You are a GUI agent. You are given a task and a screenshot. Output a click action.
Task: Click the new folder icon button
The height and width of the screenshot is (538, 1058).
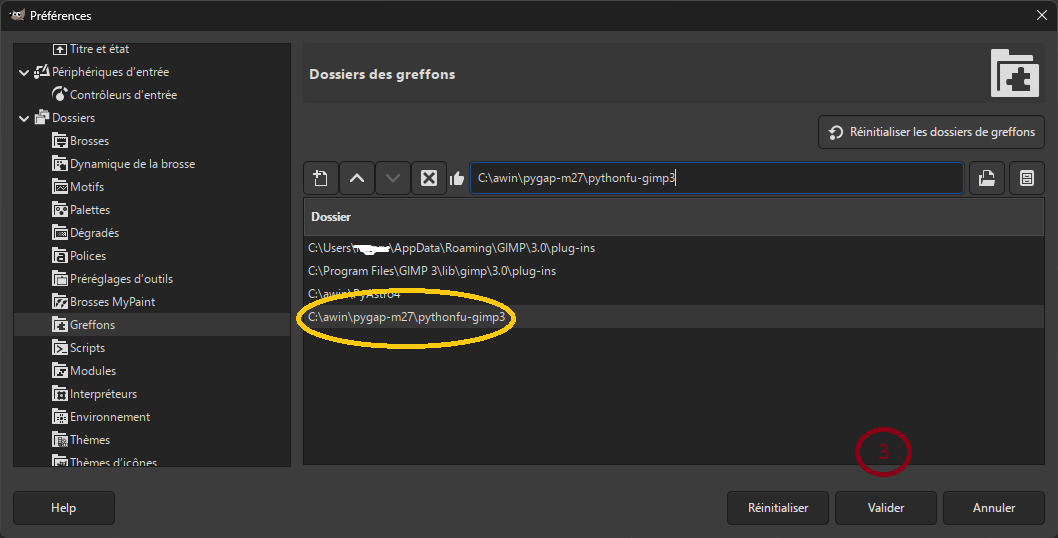[x=321, y=178]
